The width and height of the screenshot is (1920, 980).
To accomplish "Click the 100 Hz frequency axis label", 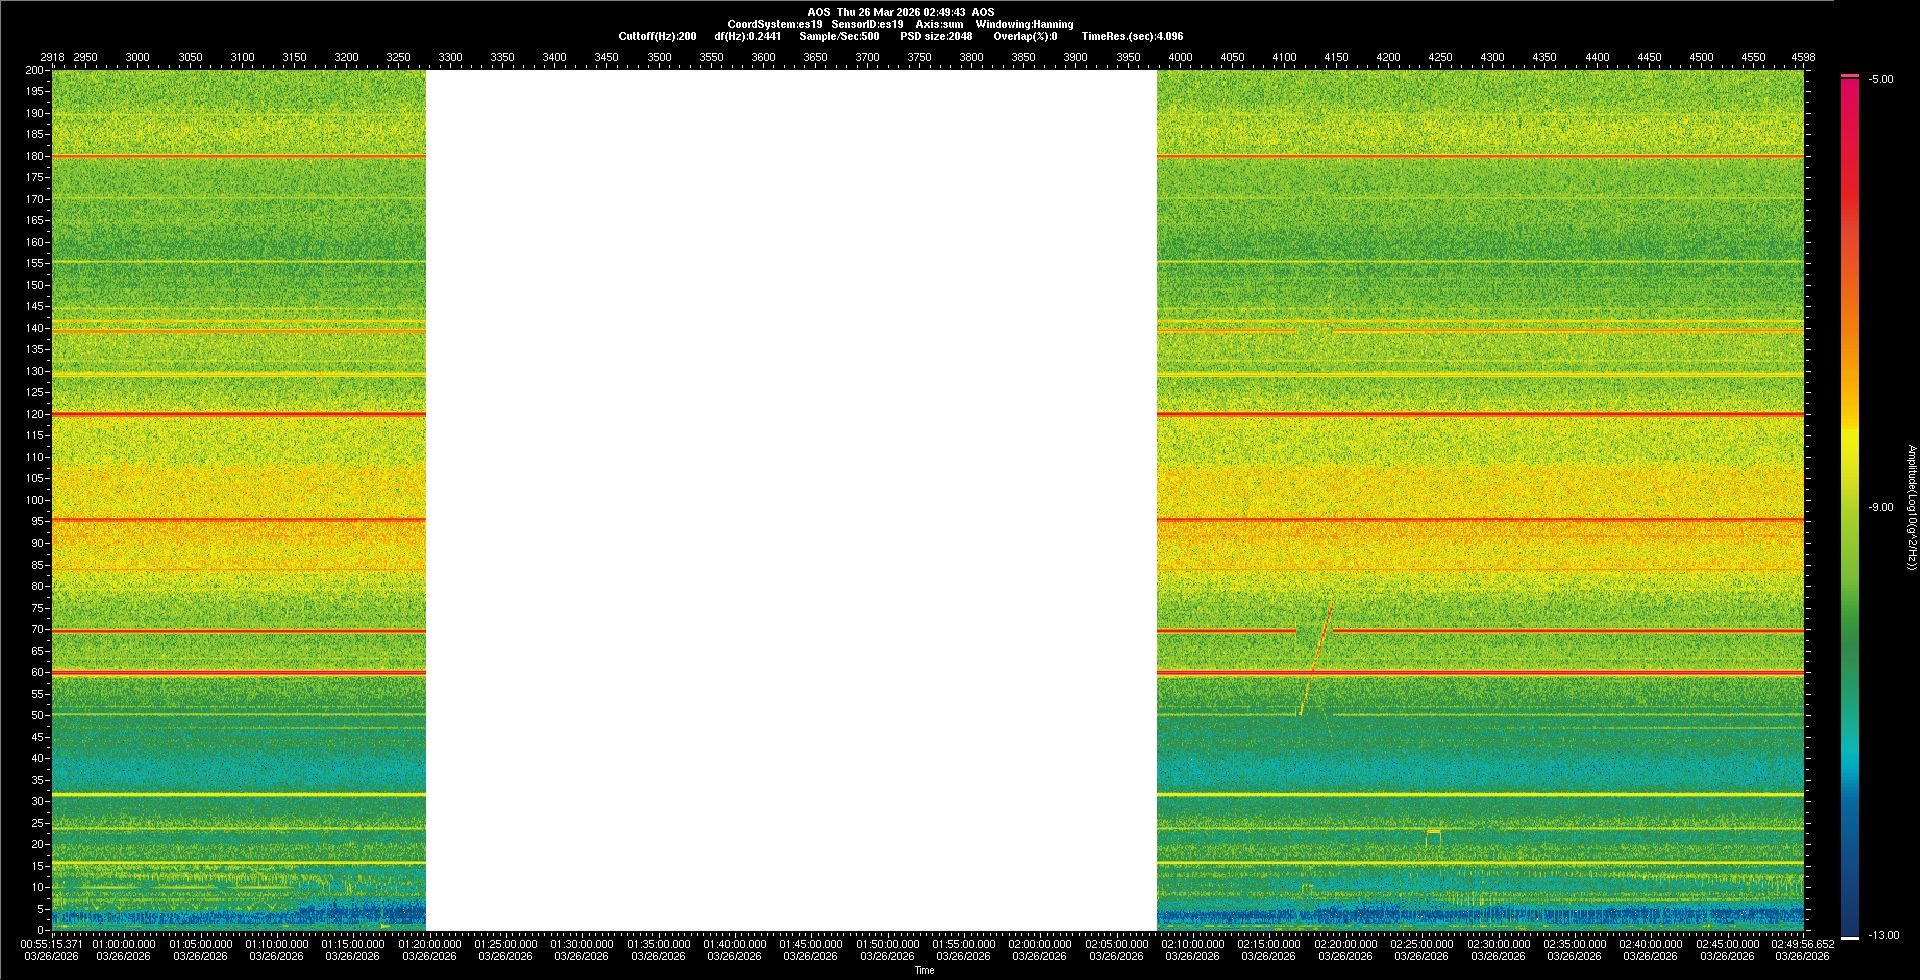I will pyautogui.click(x=34, y=500).
